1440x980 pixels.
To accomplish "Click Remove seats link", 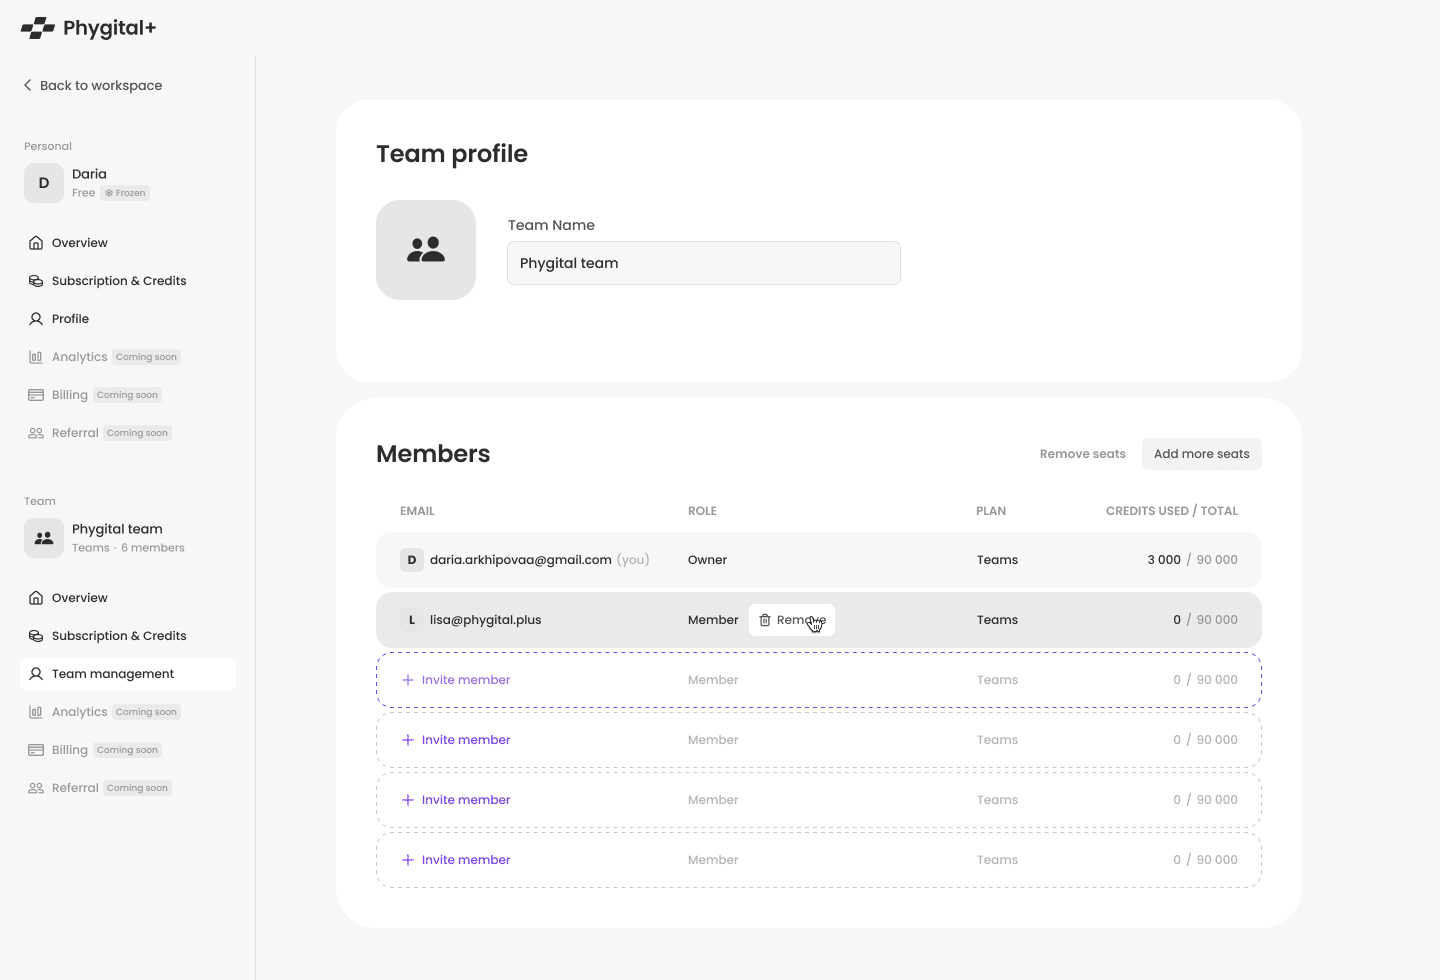I will pyautogui.click(x=1082, y=454).
